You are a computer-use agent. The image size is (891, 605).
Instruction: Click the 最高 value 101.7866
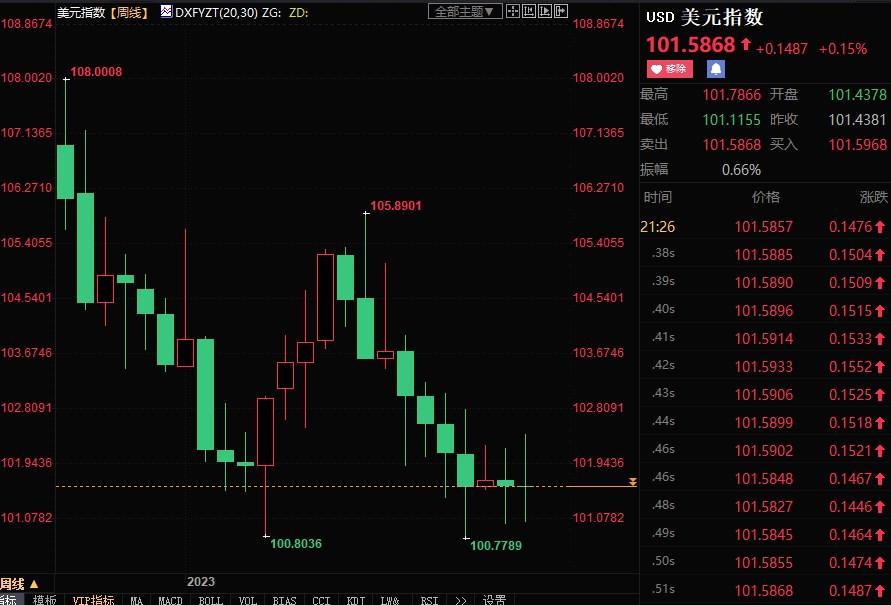732,94
